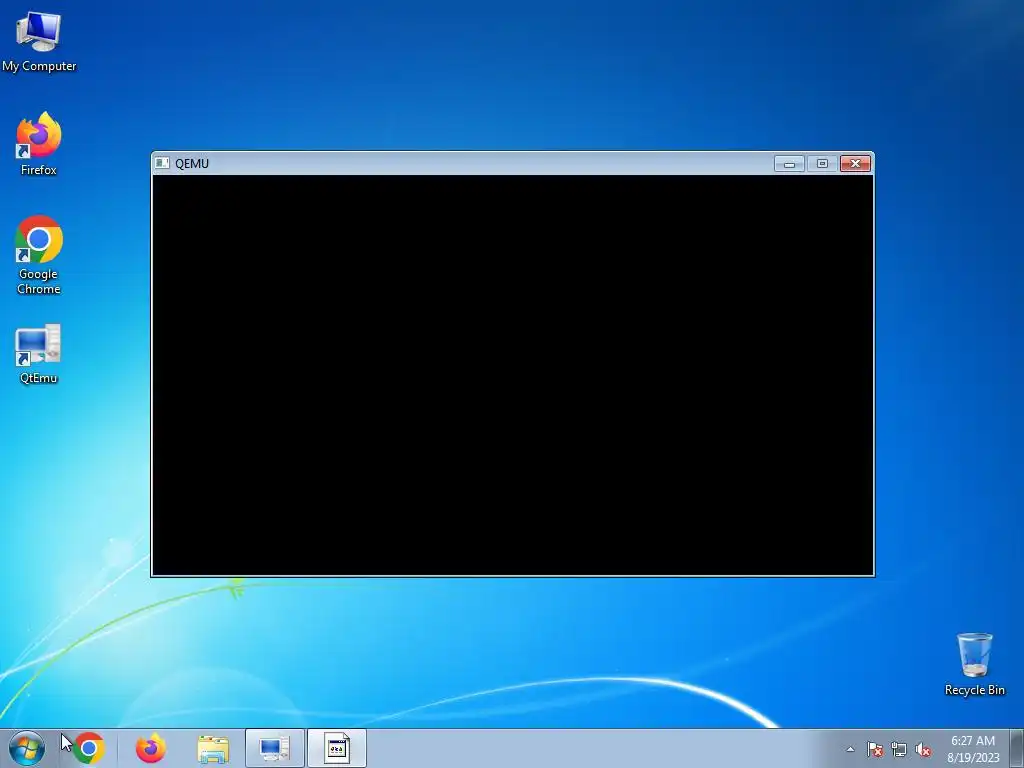Viewport: 1024px width, 768px height.
Task: Select the QtEmu desktop shortcut
Action: coord(39,354)
